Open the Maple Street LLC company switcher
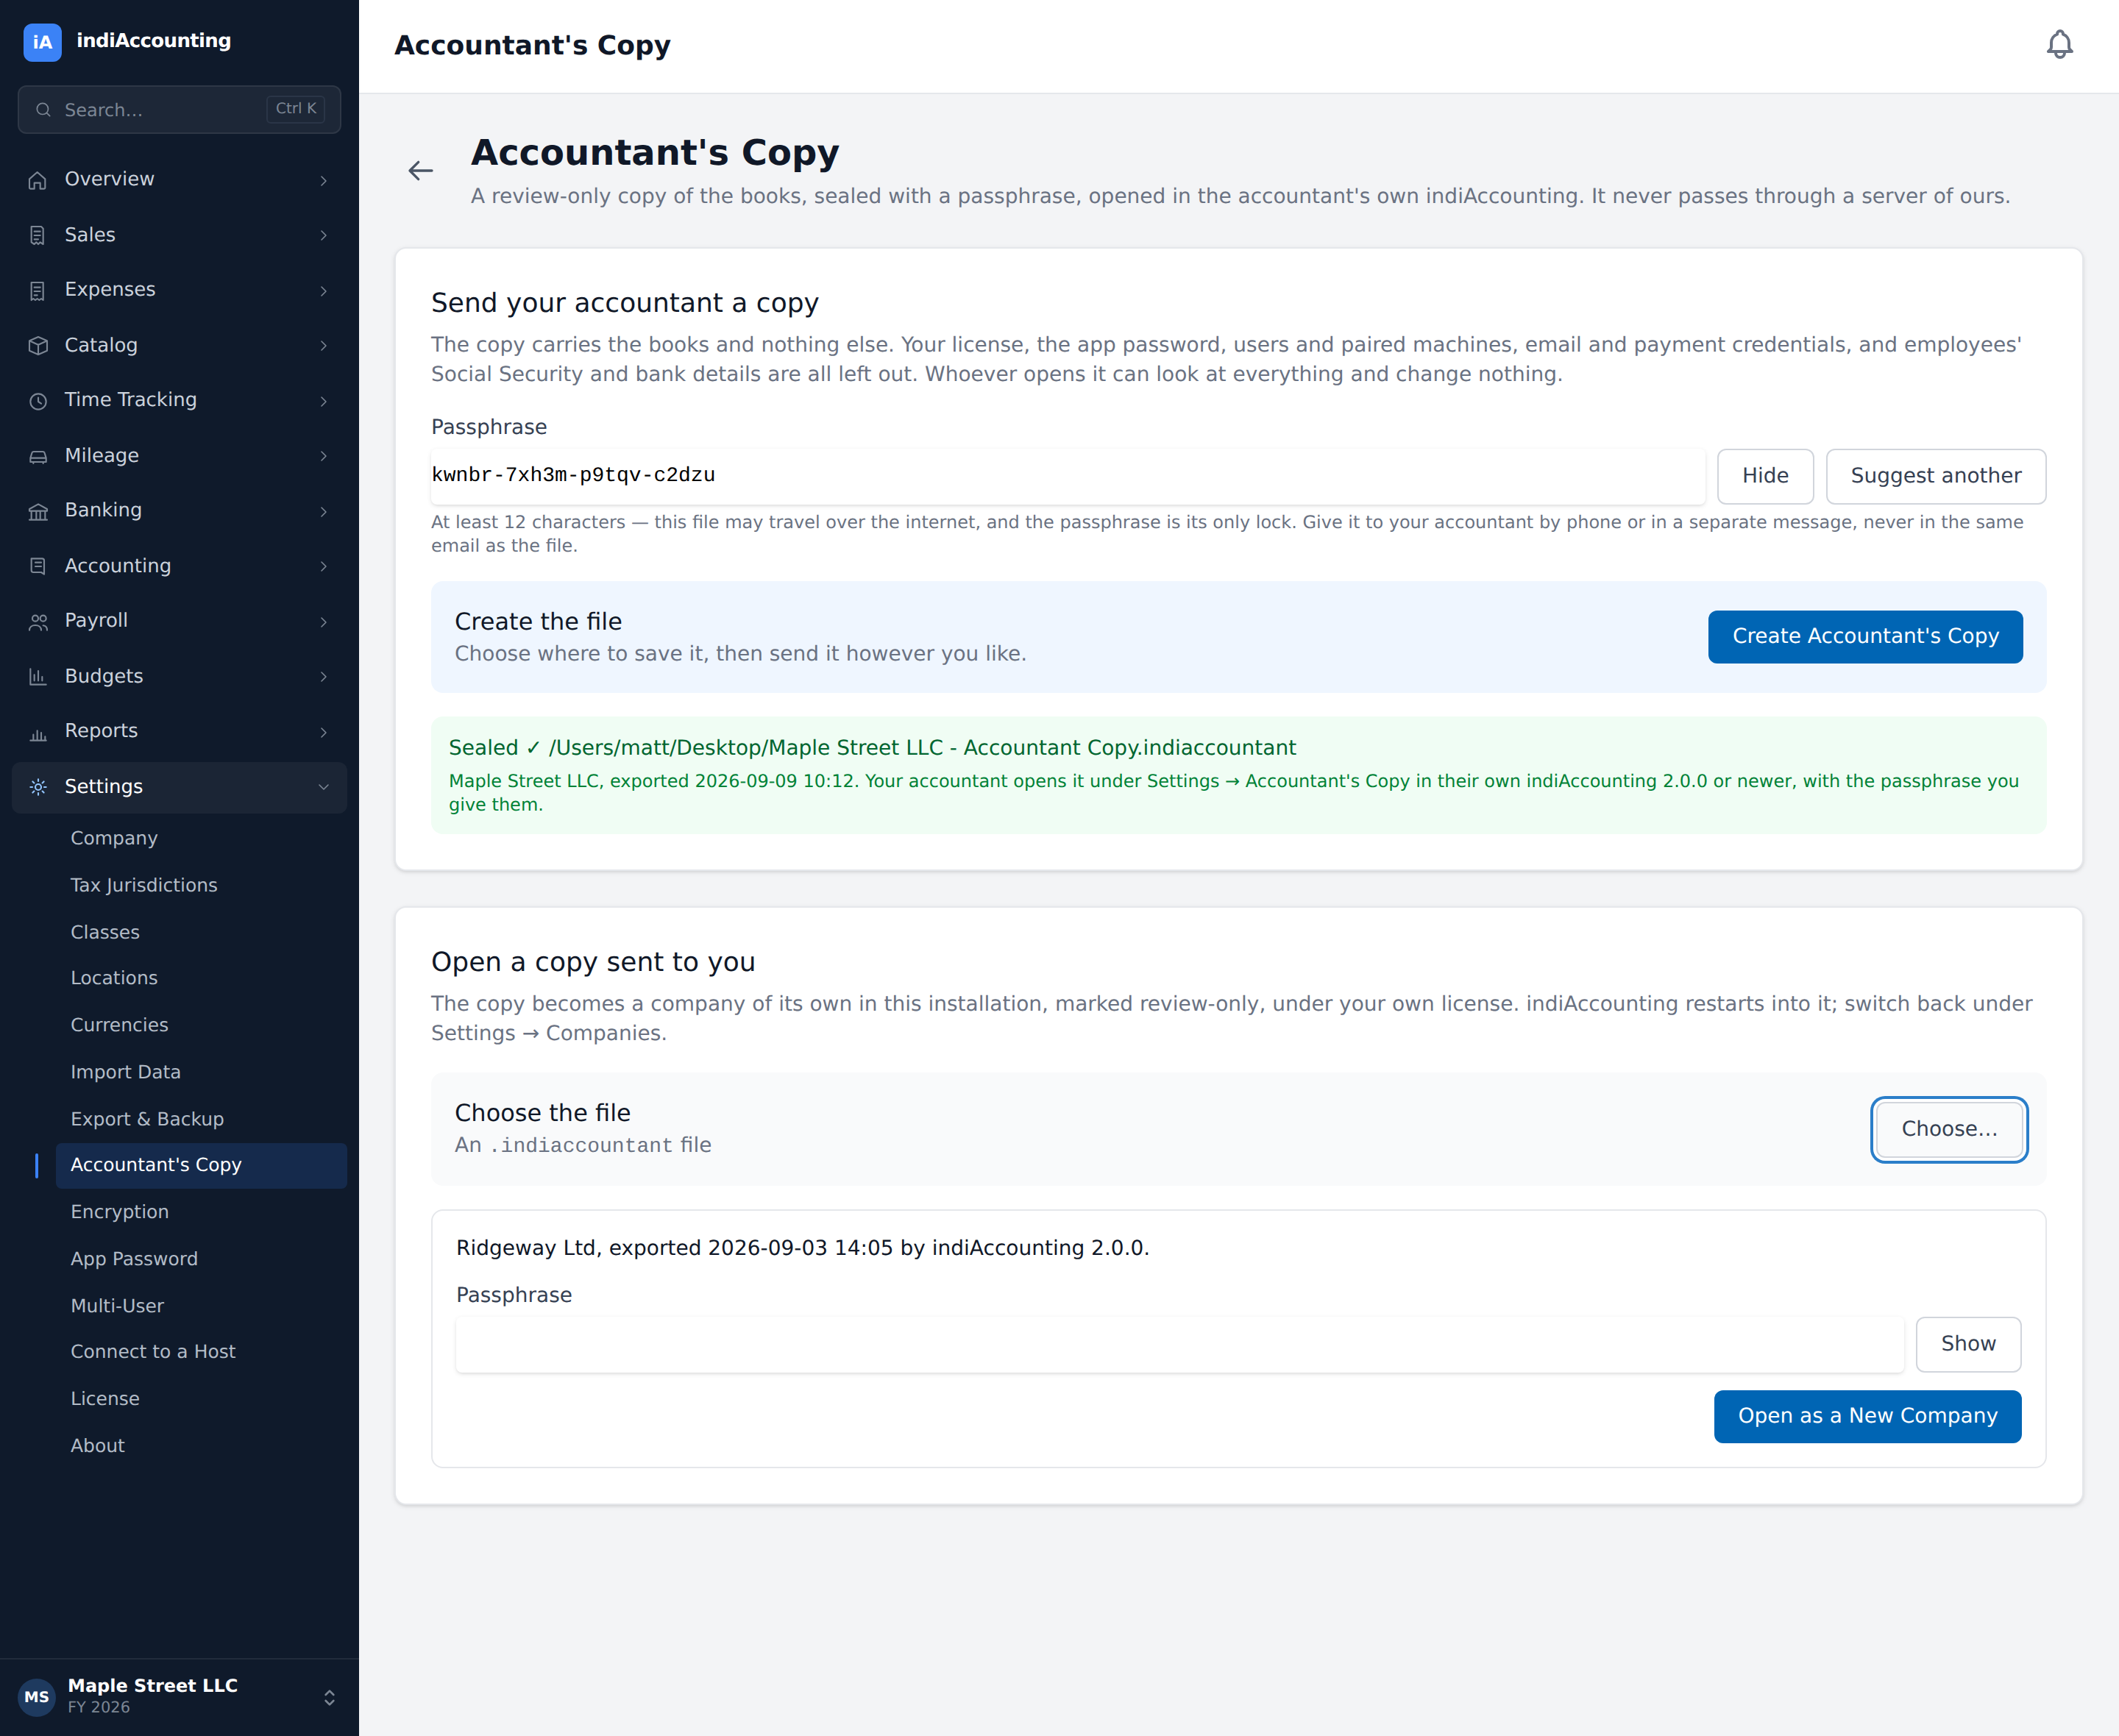The height and width of the screenshot is (1736, 2119). (x=179, y=1696)
